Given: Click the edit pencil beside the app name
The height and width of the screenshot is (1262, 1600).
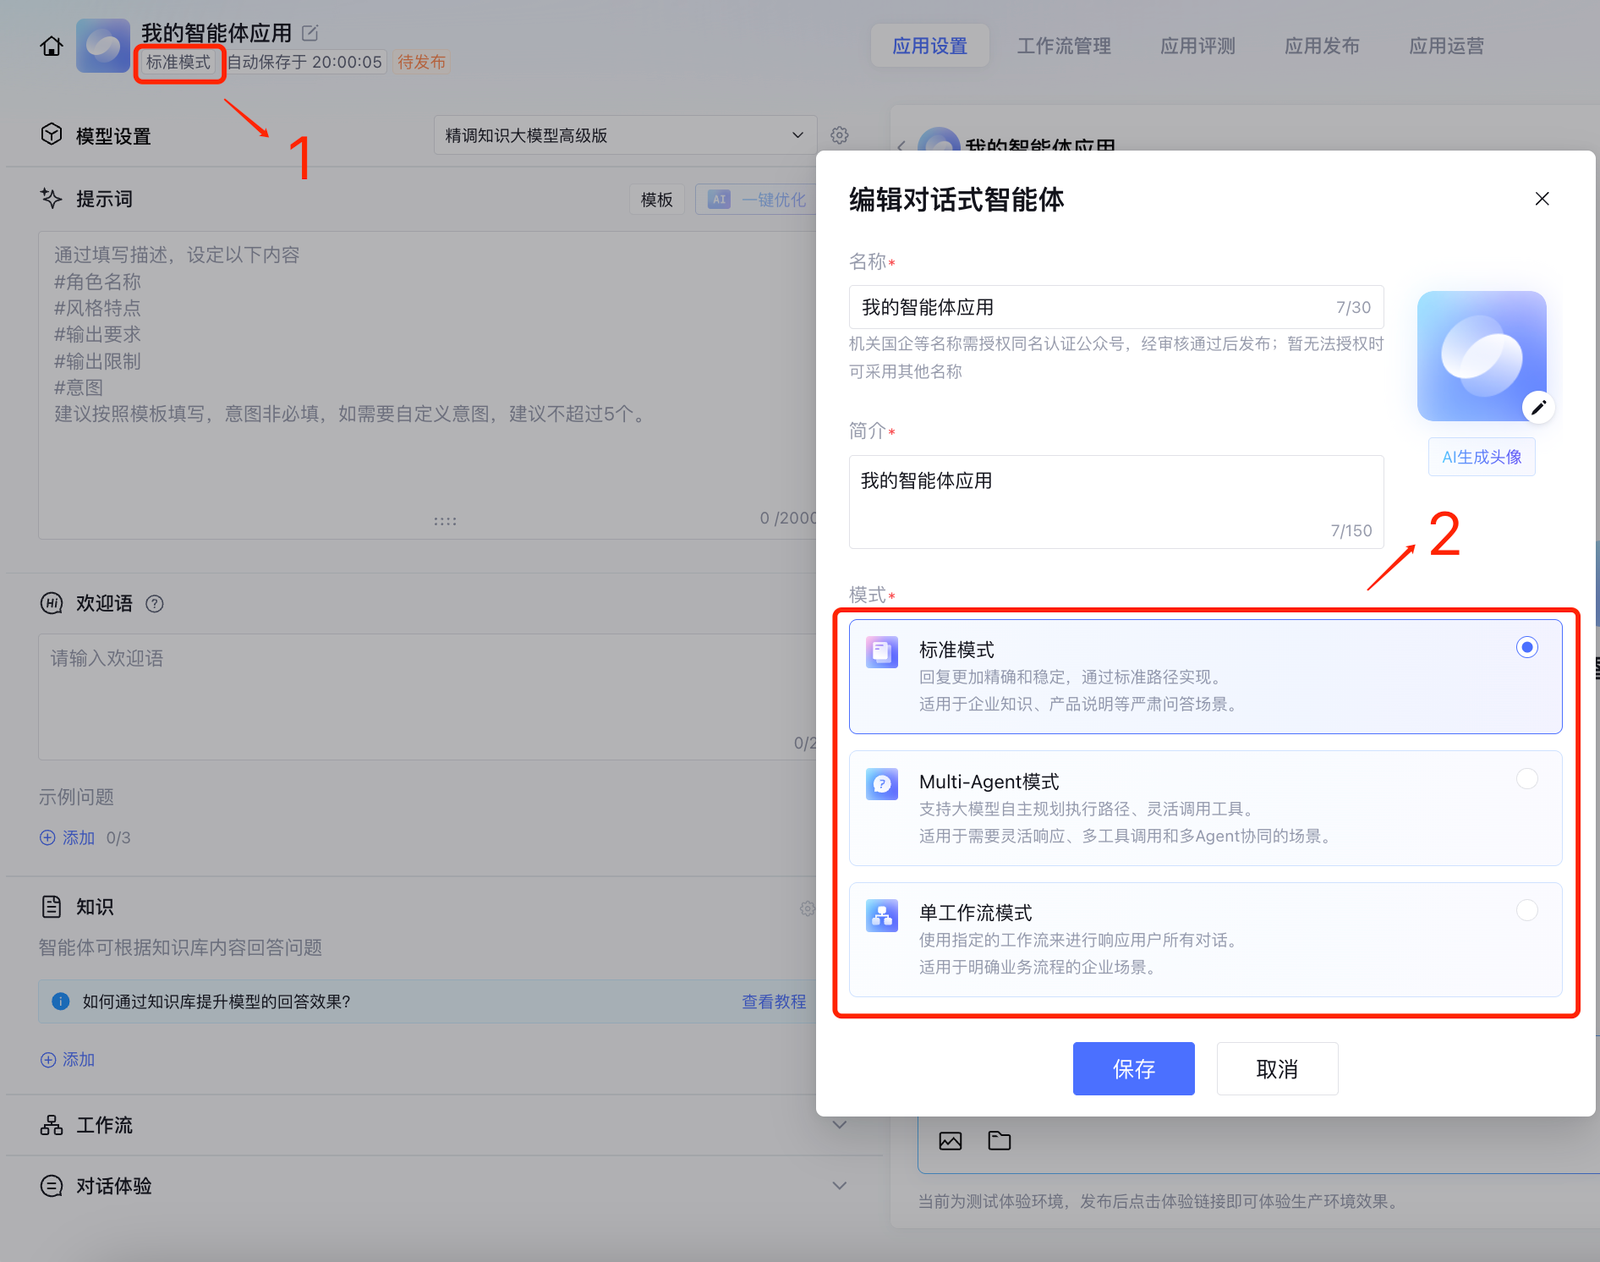Looking at the screenshot, I should point(310,33).
